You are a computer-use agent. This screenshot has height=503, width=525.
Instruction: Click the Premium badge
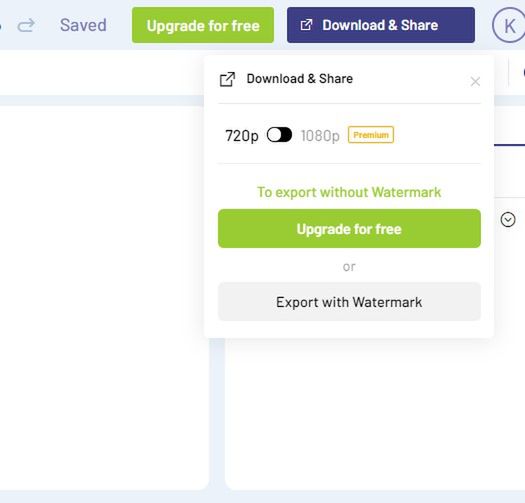click(x=371, y=135)
